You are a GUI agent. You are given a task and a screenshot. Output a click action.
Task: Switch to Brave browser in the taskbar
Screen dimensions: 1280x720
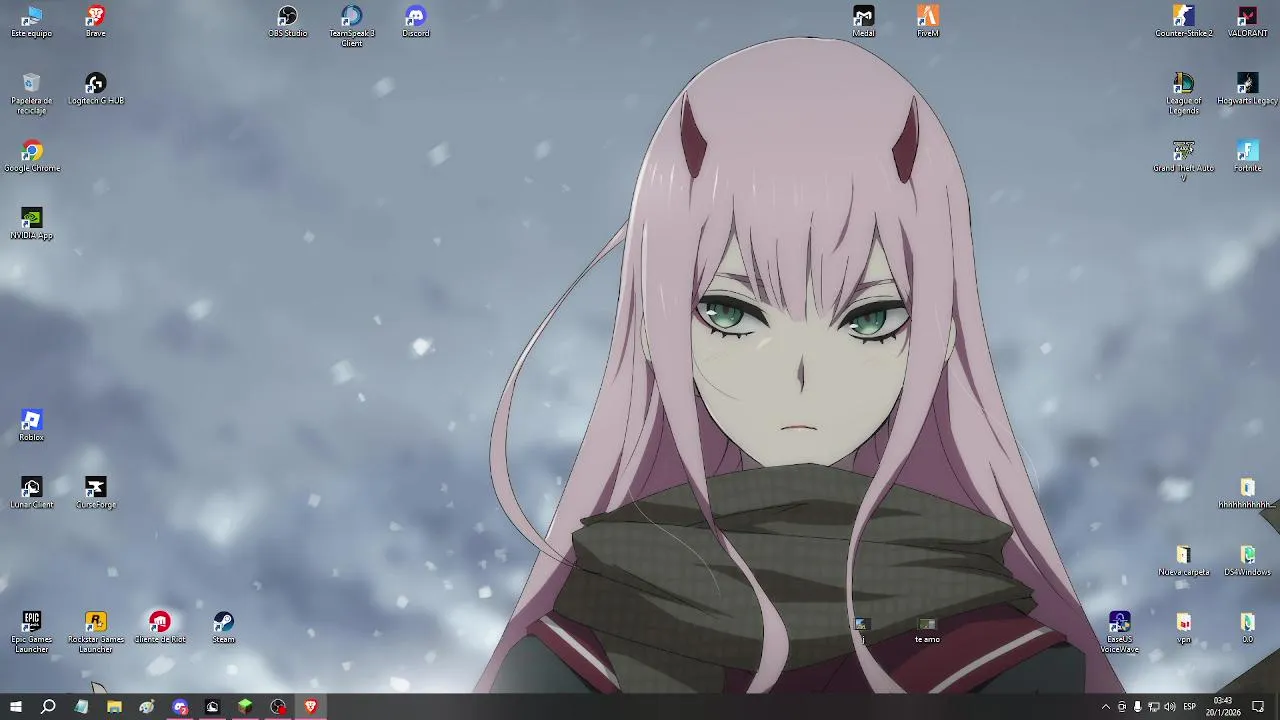(311, 707)
